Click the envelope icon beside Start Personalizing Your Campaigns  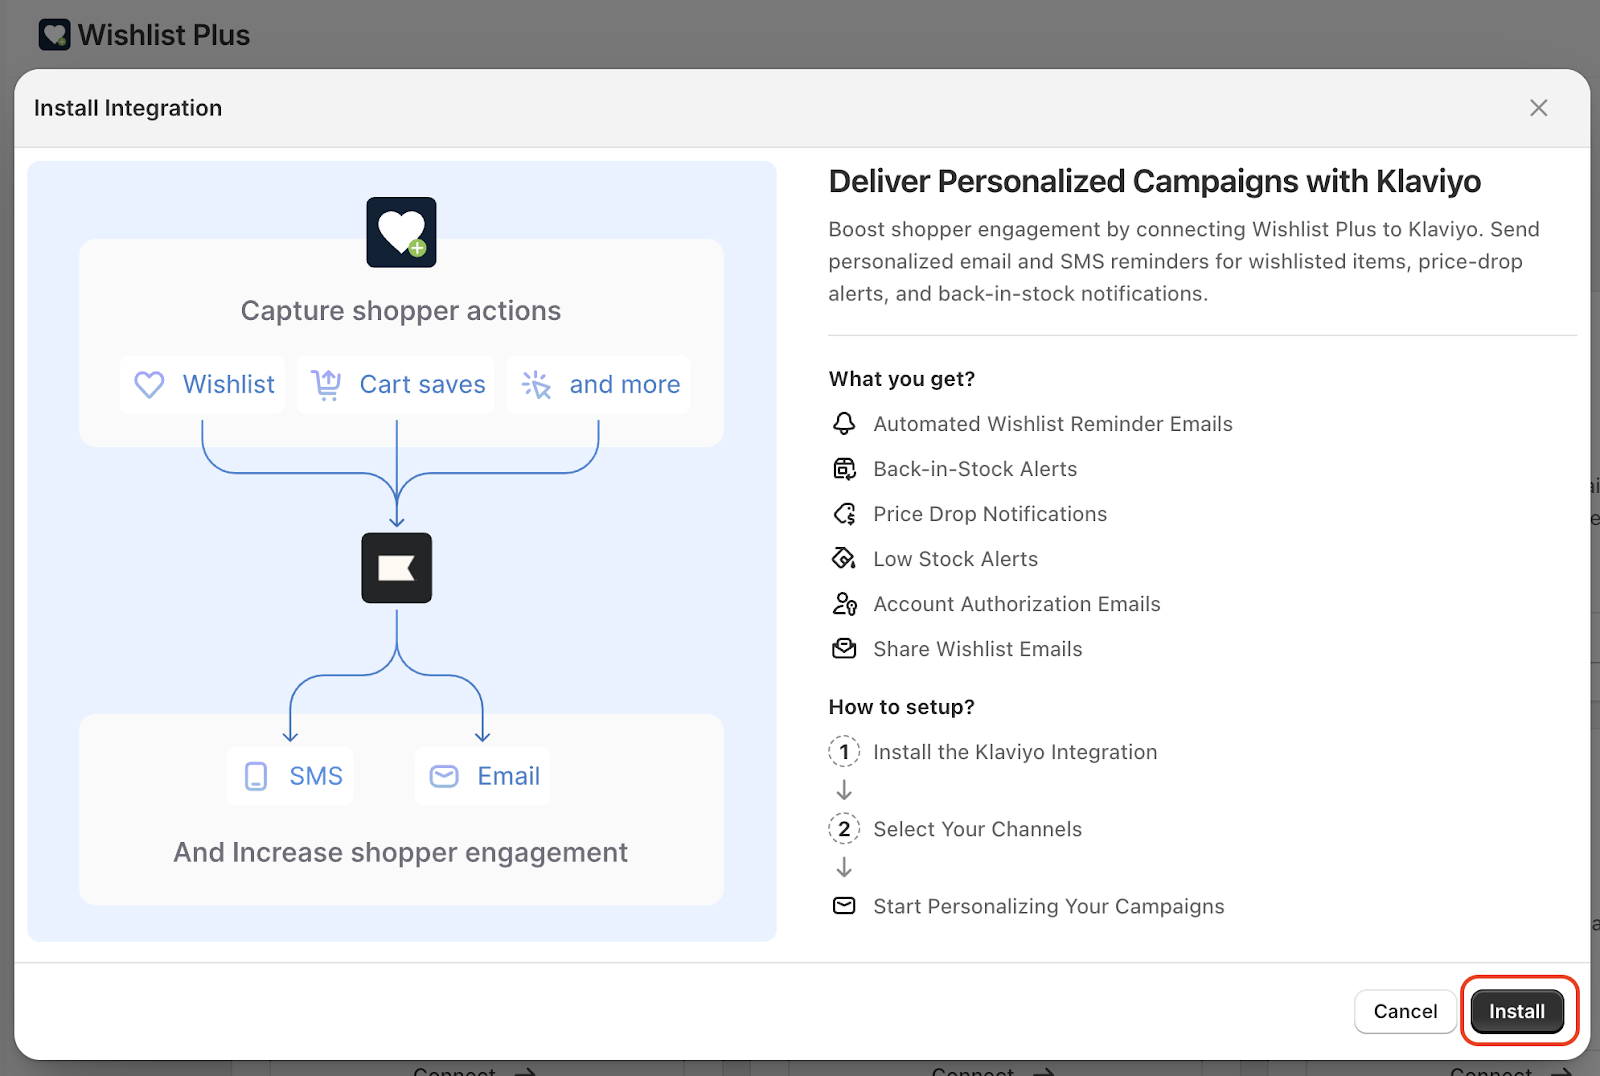(x=844, y=906)
